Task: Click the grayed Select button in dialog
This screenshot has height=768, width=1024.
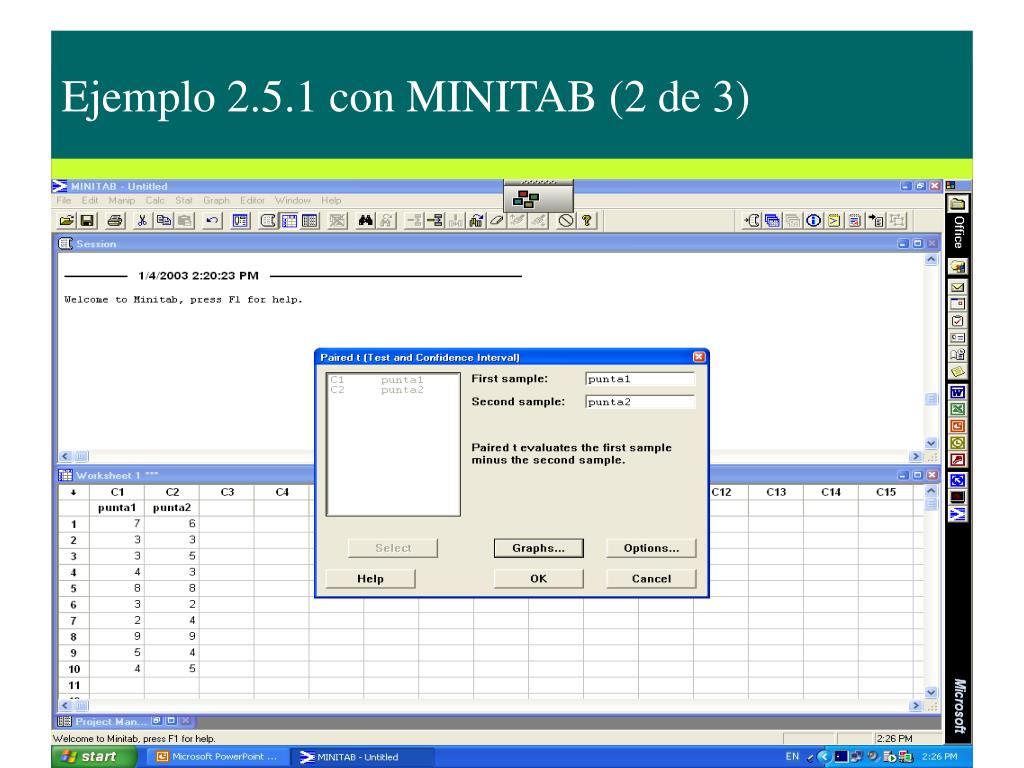Action: click(x=393, y=548)
